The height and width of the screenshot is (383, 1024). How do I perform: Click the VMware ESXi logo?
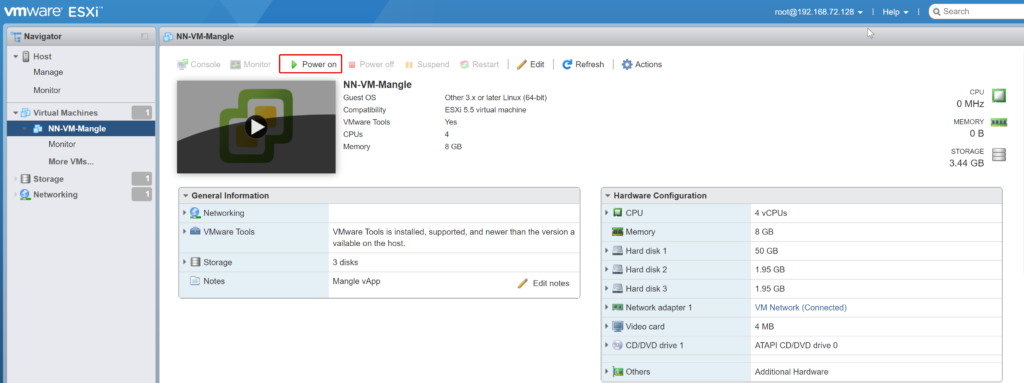coord(54,12)
